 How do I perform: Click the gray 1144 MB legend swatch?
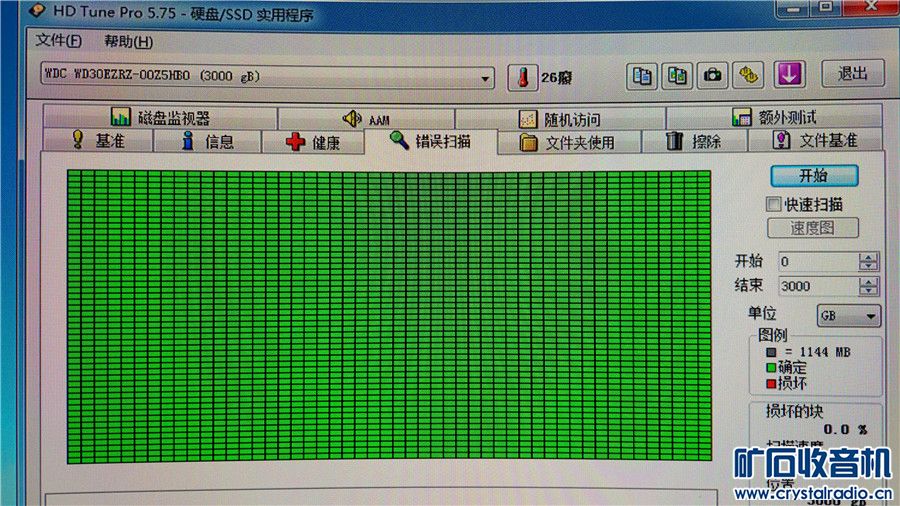771,352
